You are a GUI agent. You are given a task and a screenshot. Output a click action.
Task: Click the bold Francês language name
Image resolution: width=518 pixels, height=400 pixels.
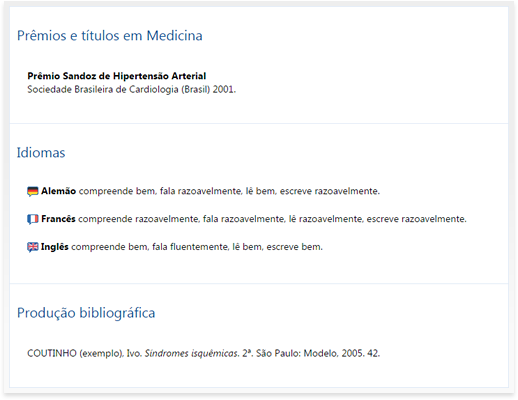[58, 219]
